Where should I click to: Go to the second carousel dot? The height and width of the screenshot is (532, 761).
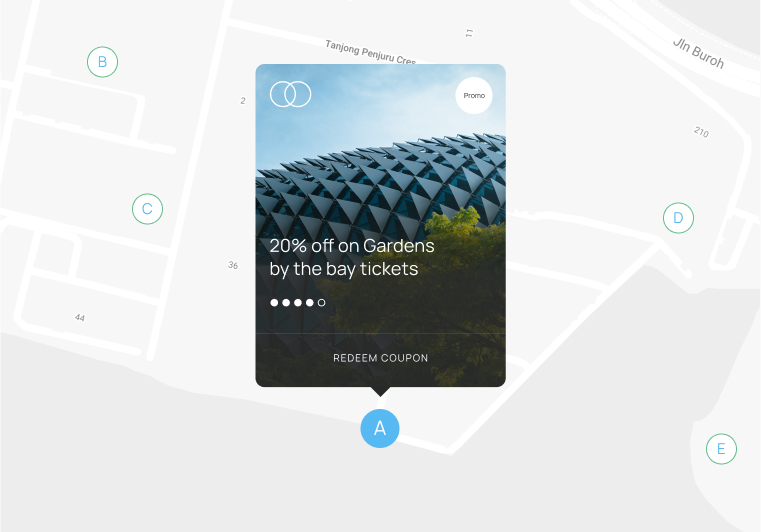(286, 302)
